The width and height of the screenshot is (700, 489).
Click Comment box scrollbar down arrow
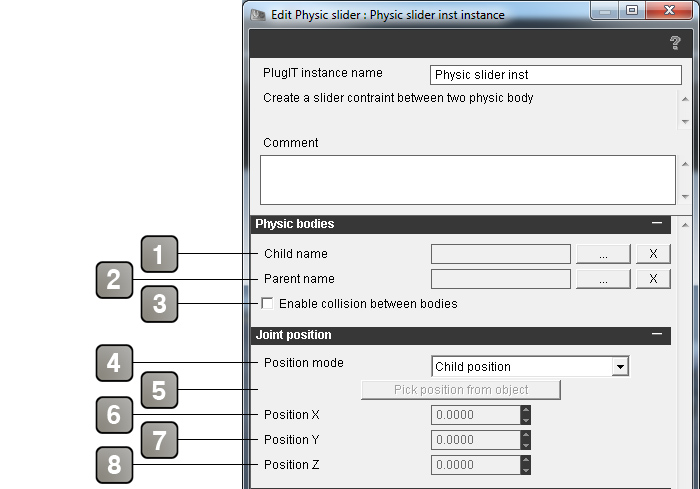coord(685,196)
